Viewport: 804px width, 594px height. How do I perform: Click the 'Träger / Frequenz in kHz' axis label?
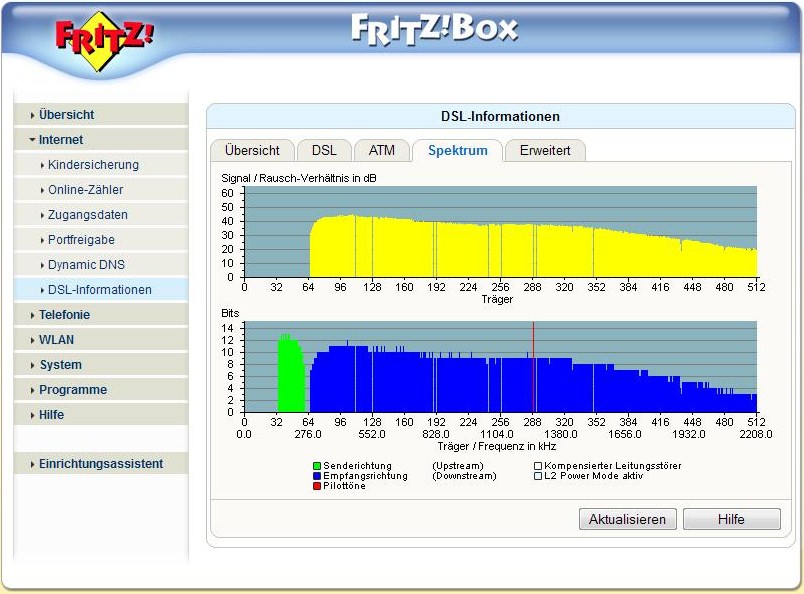pos(497,446)
